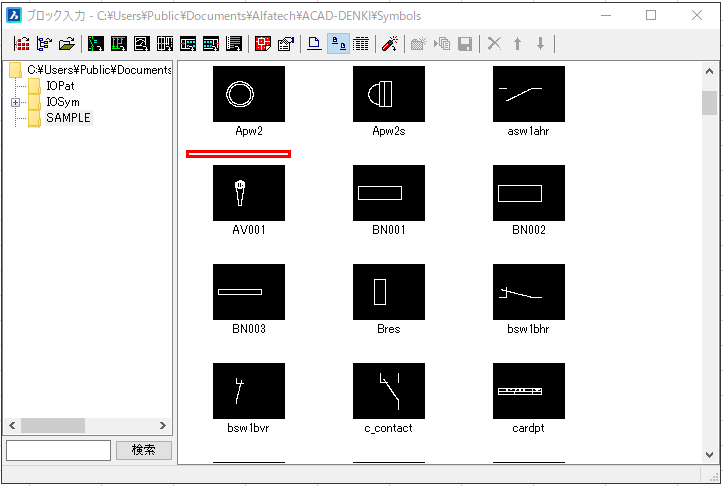Click the grayed new block toolbar icon

[419, 44]
